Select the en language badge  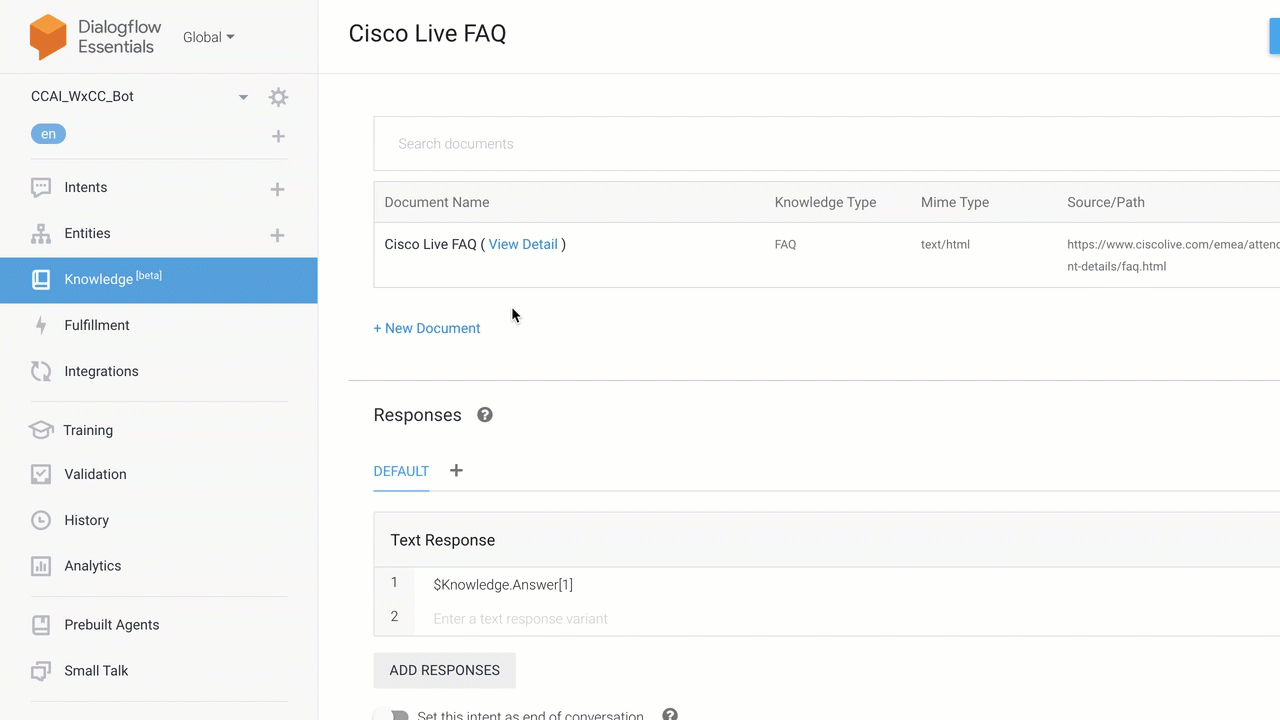tap(48, 134)
